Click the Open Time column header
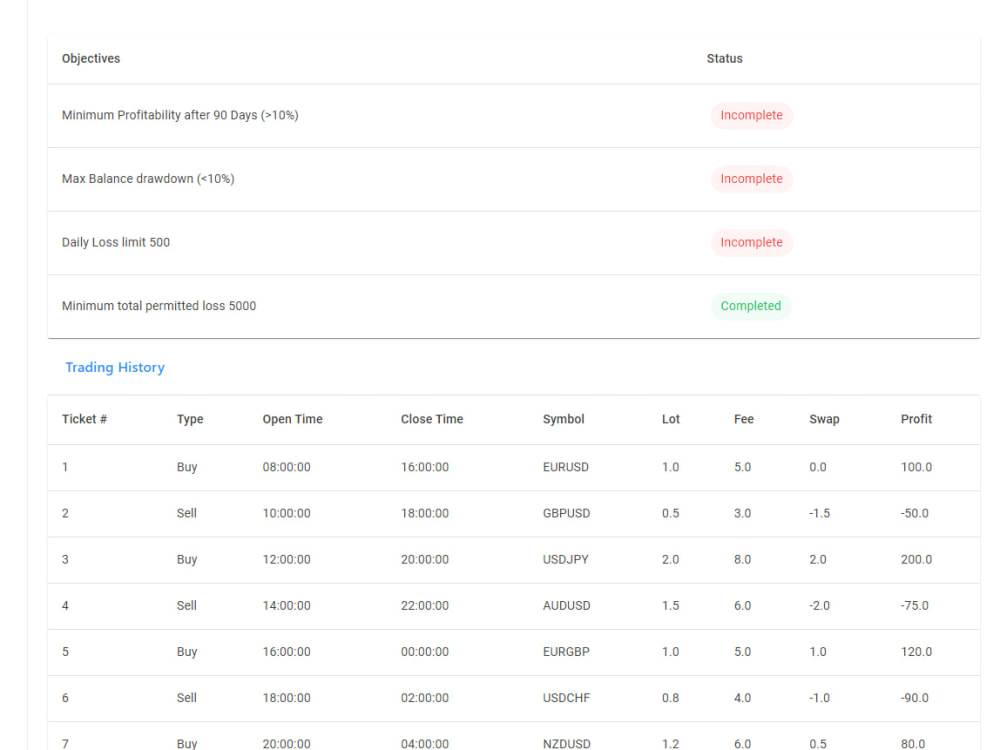 [292, 419]
